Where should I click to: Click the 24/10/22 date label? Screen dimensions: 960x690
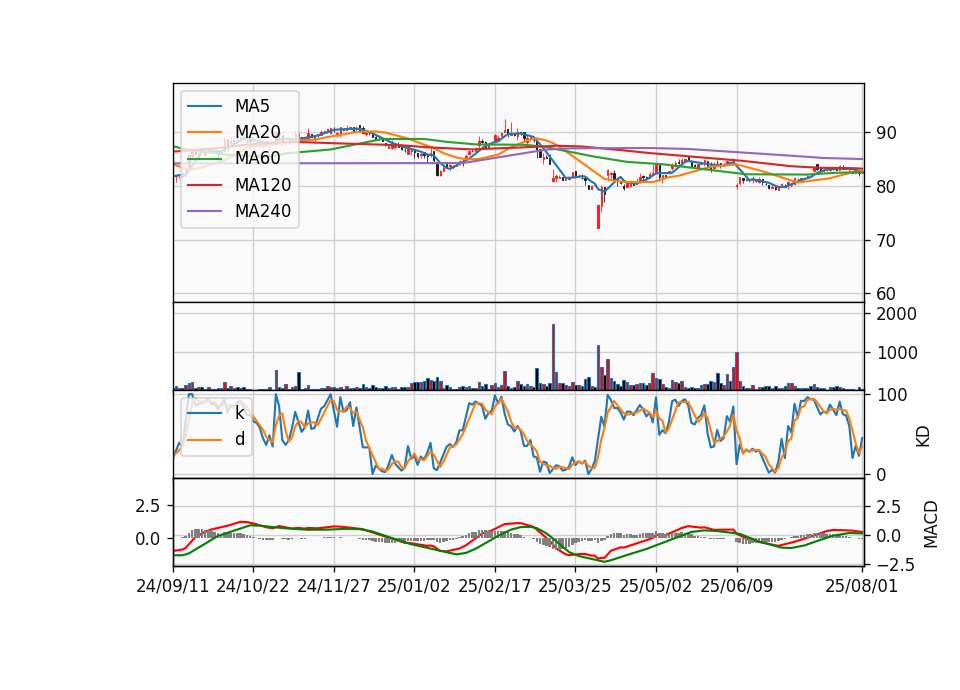(253, 586)
